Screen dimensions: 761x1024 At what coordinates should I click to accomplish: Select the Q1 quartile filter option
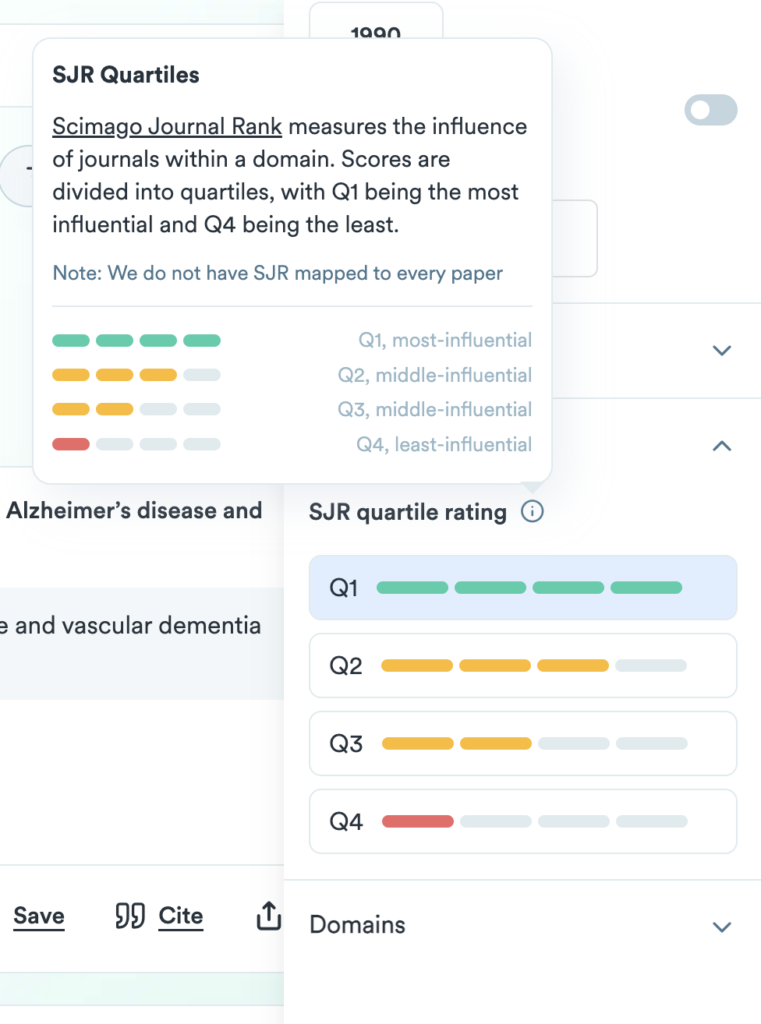click(523, 588)
